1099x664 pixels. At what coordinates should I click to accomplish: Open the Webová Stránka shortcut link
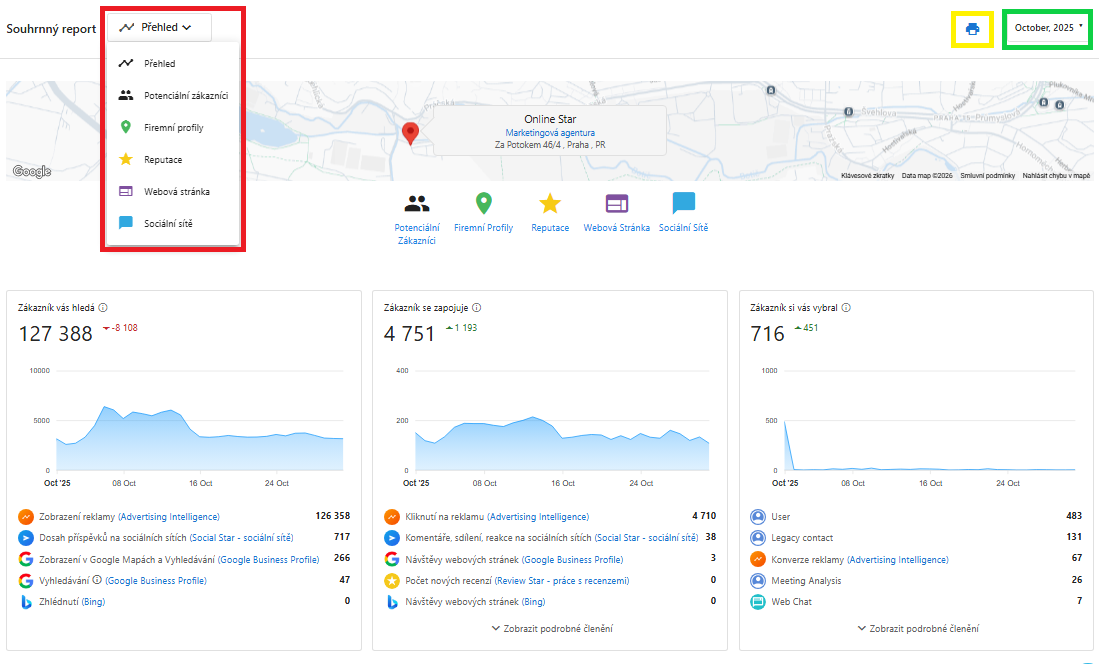tap(617, 228)
